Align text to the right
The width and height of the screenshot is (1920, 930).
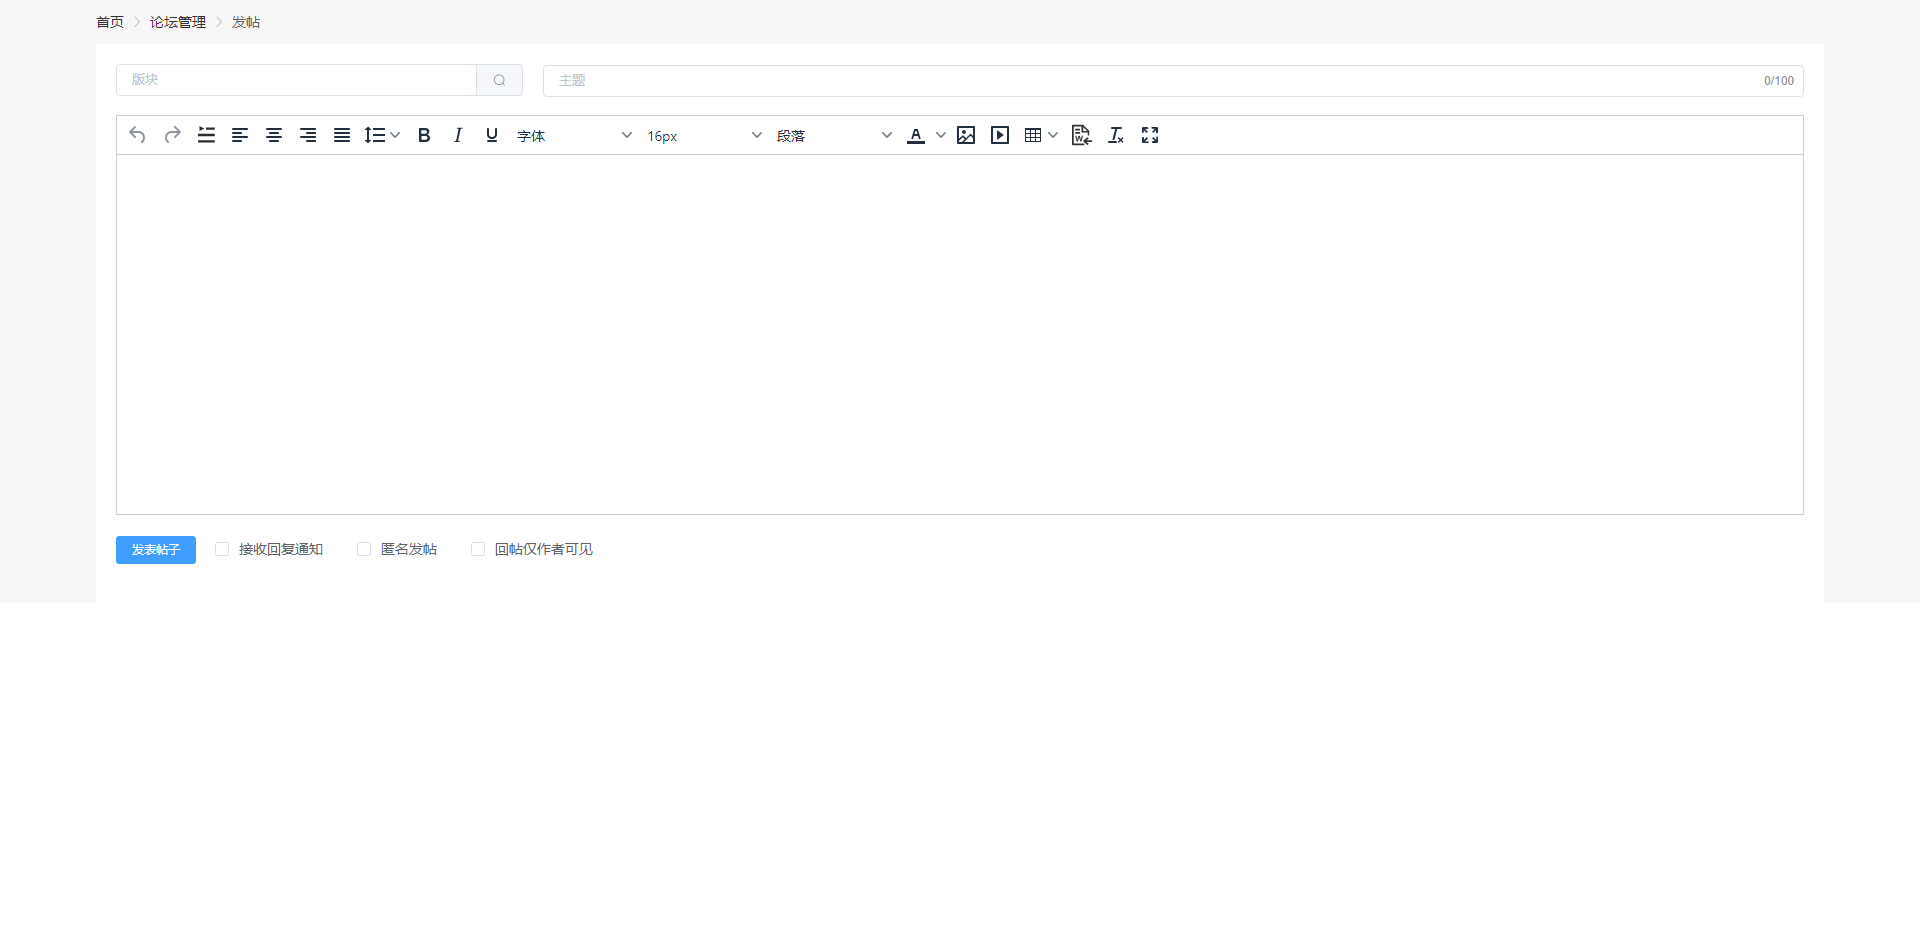(308, 135)
